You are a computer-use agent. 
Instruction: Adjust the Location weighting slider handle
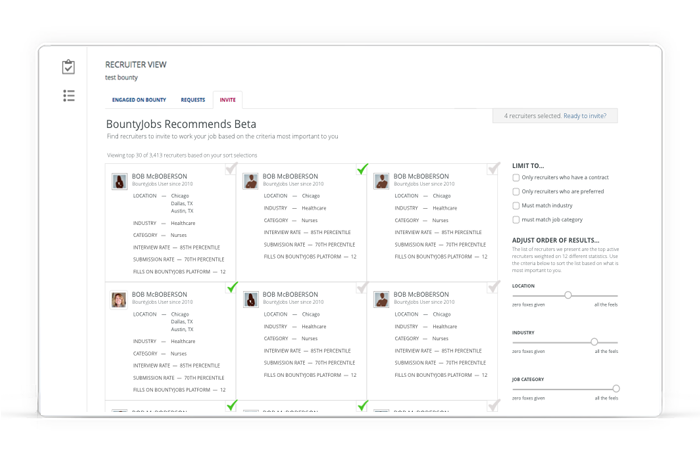[x=568, y=295]
